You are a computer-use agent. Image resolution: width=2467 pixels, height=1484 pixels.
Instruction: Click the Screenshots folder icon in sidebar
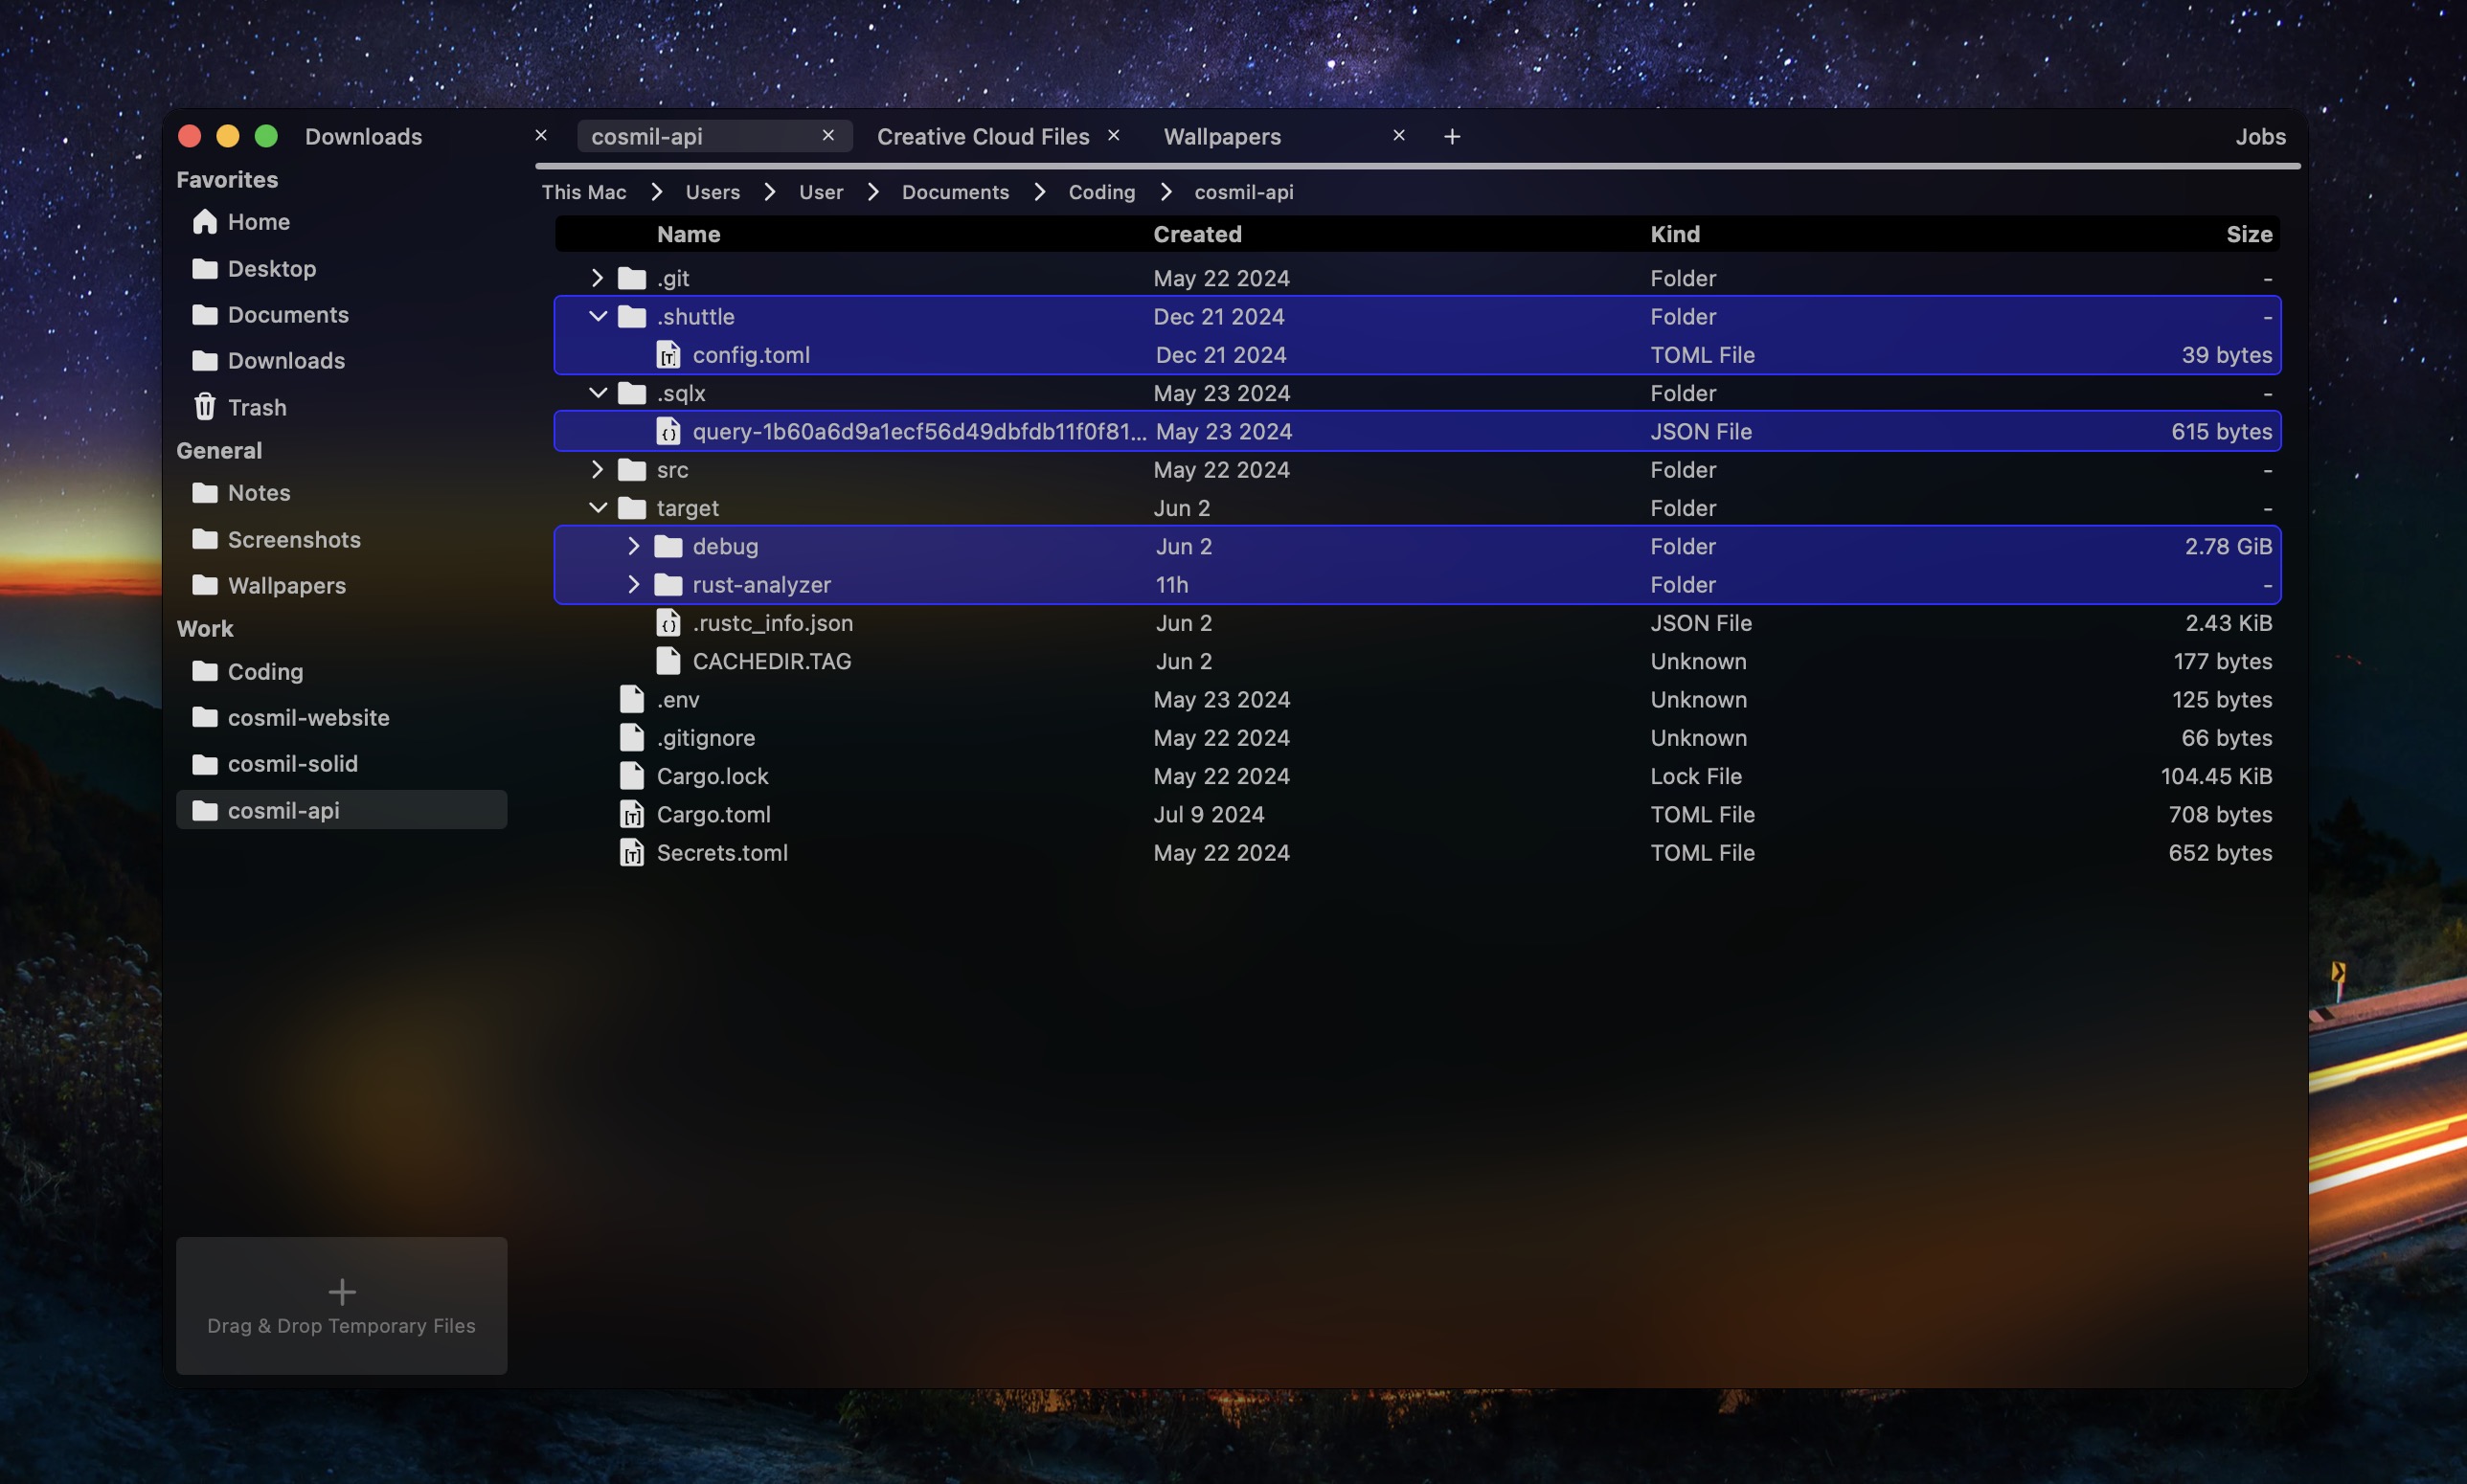(x=205, y=540)
